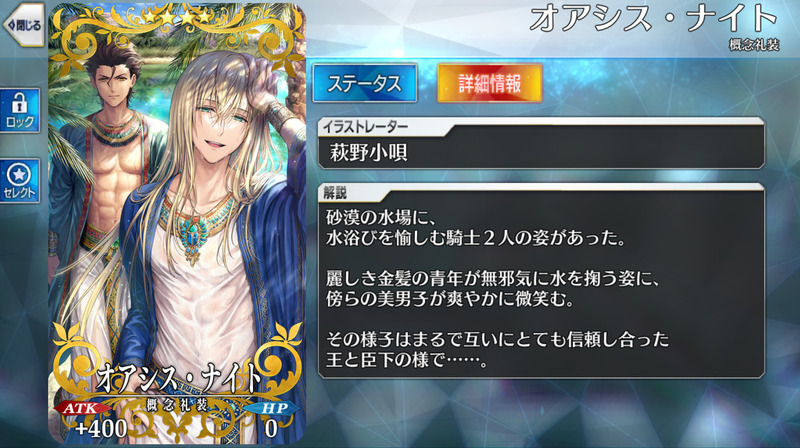The height and width of the screenshot is (448, 800).
Task: Click the back arrow on 閉じる button
Action: click(x=11, y=24)
